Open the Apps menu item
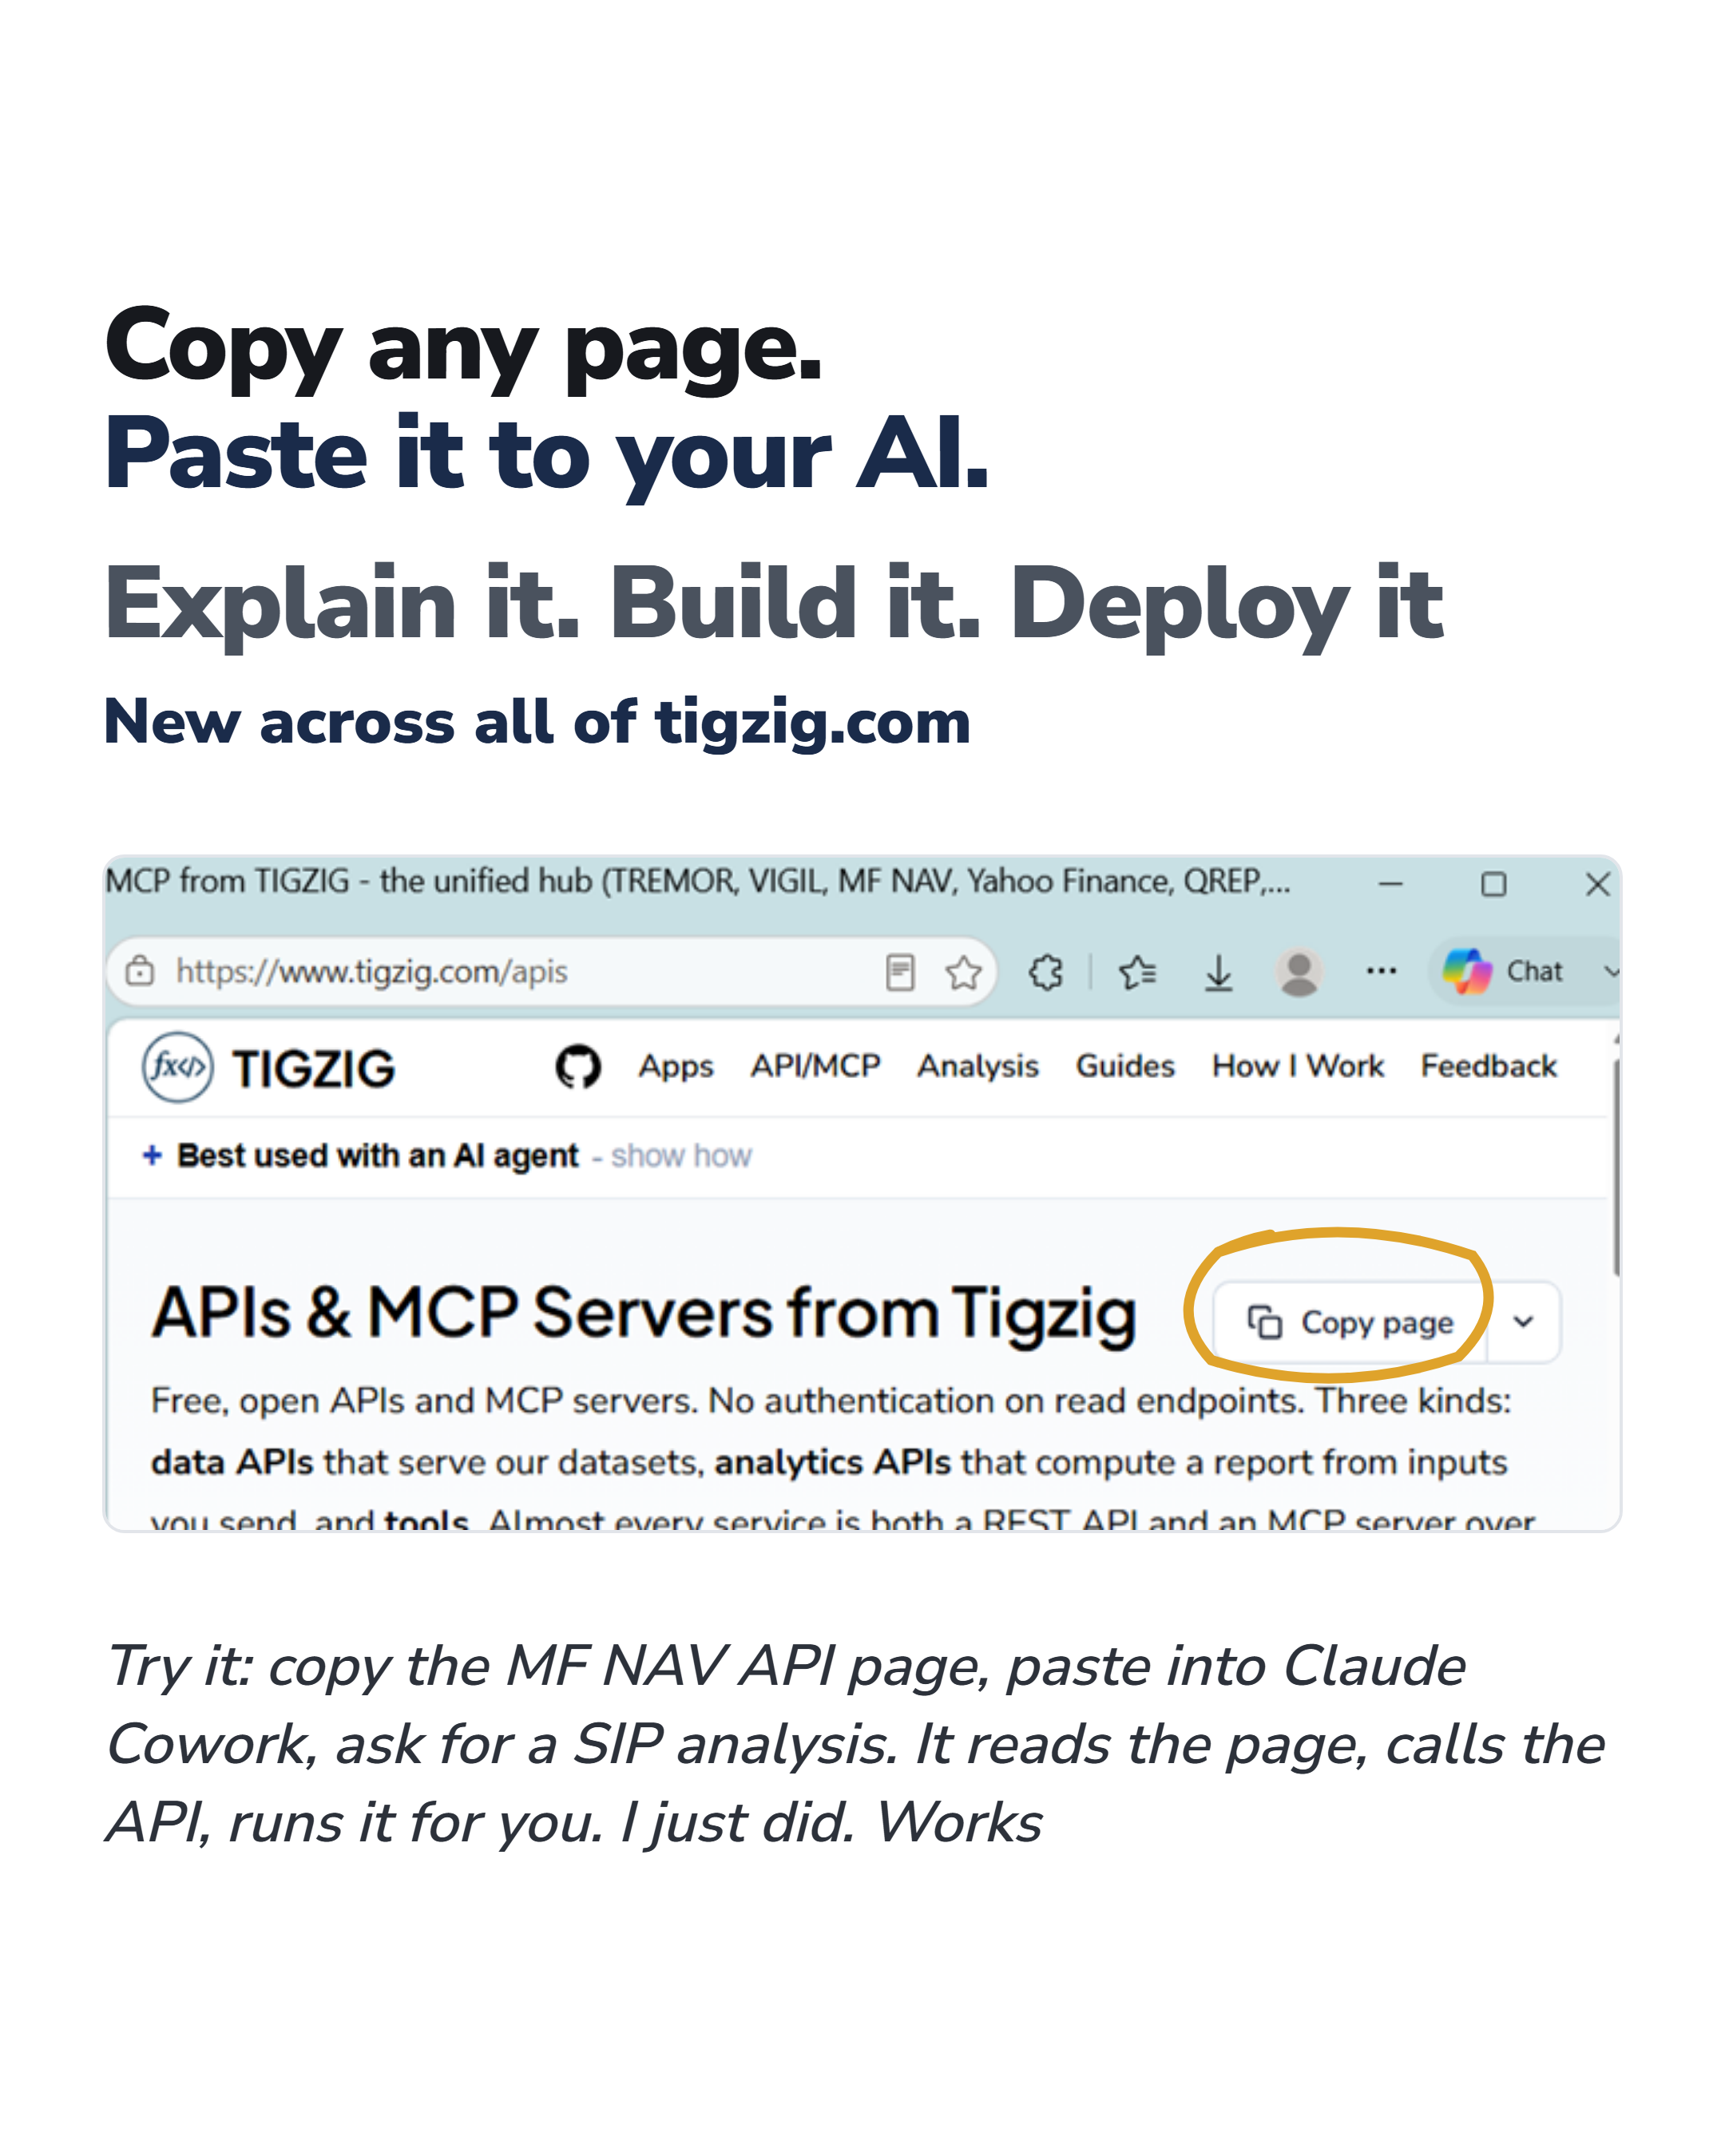This screenshot has width=1725, height=2156. (676, 1066)
